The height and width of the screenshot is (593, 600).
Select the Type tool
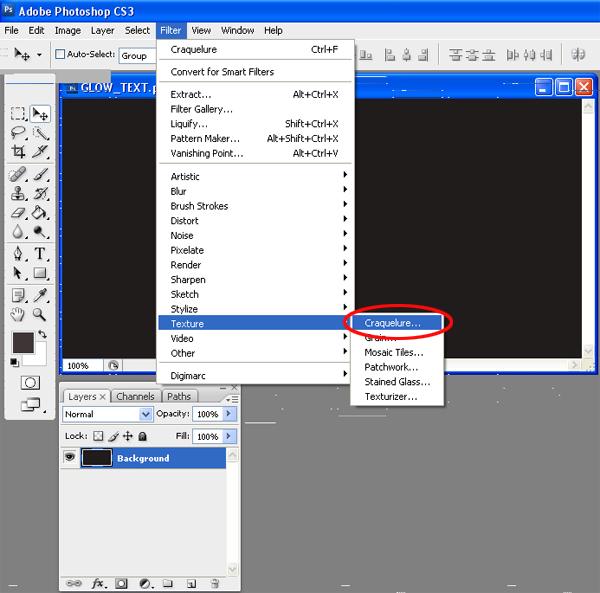(40, 254)
